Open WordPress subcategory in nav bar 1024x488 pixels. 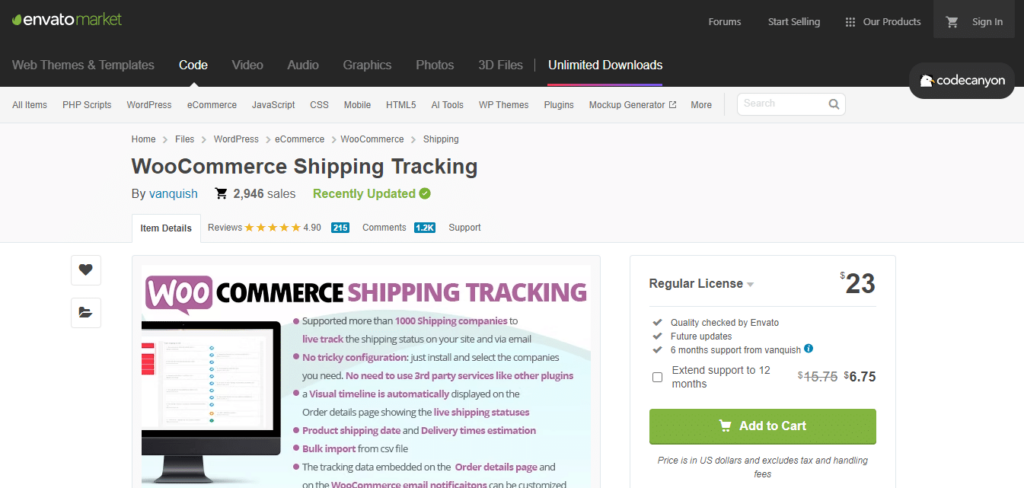149,105
